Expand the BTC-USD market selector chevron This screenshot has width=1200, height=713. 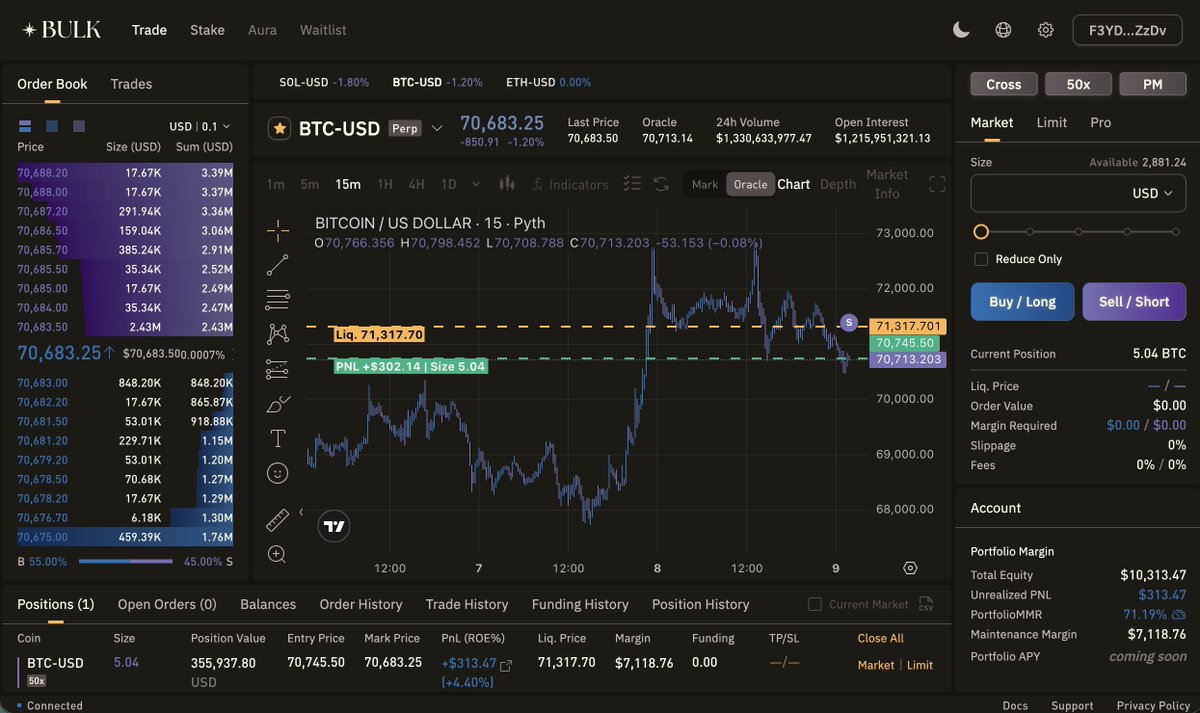(437, 128)
